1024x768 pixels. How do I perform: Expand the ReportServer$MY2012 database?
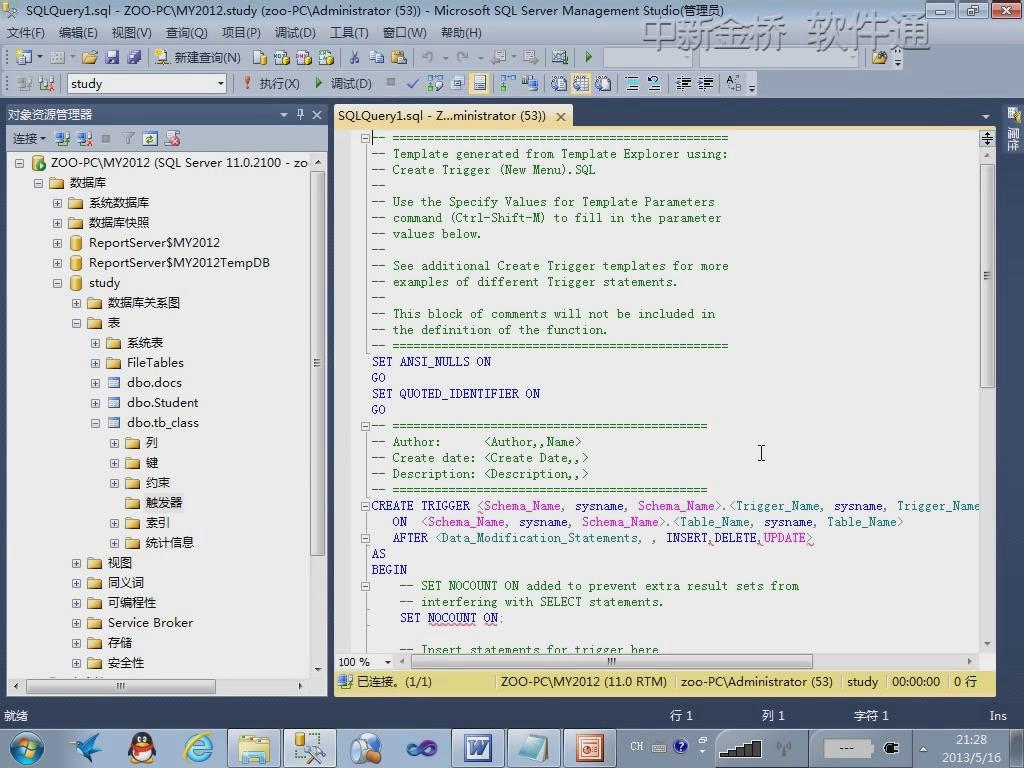[x=57, y=243]
